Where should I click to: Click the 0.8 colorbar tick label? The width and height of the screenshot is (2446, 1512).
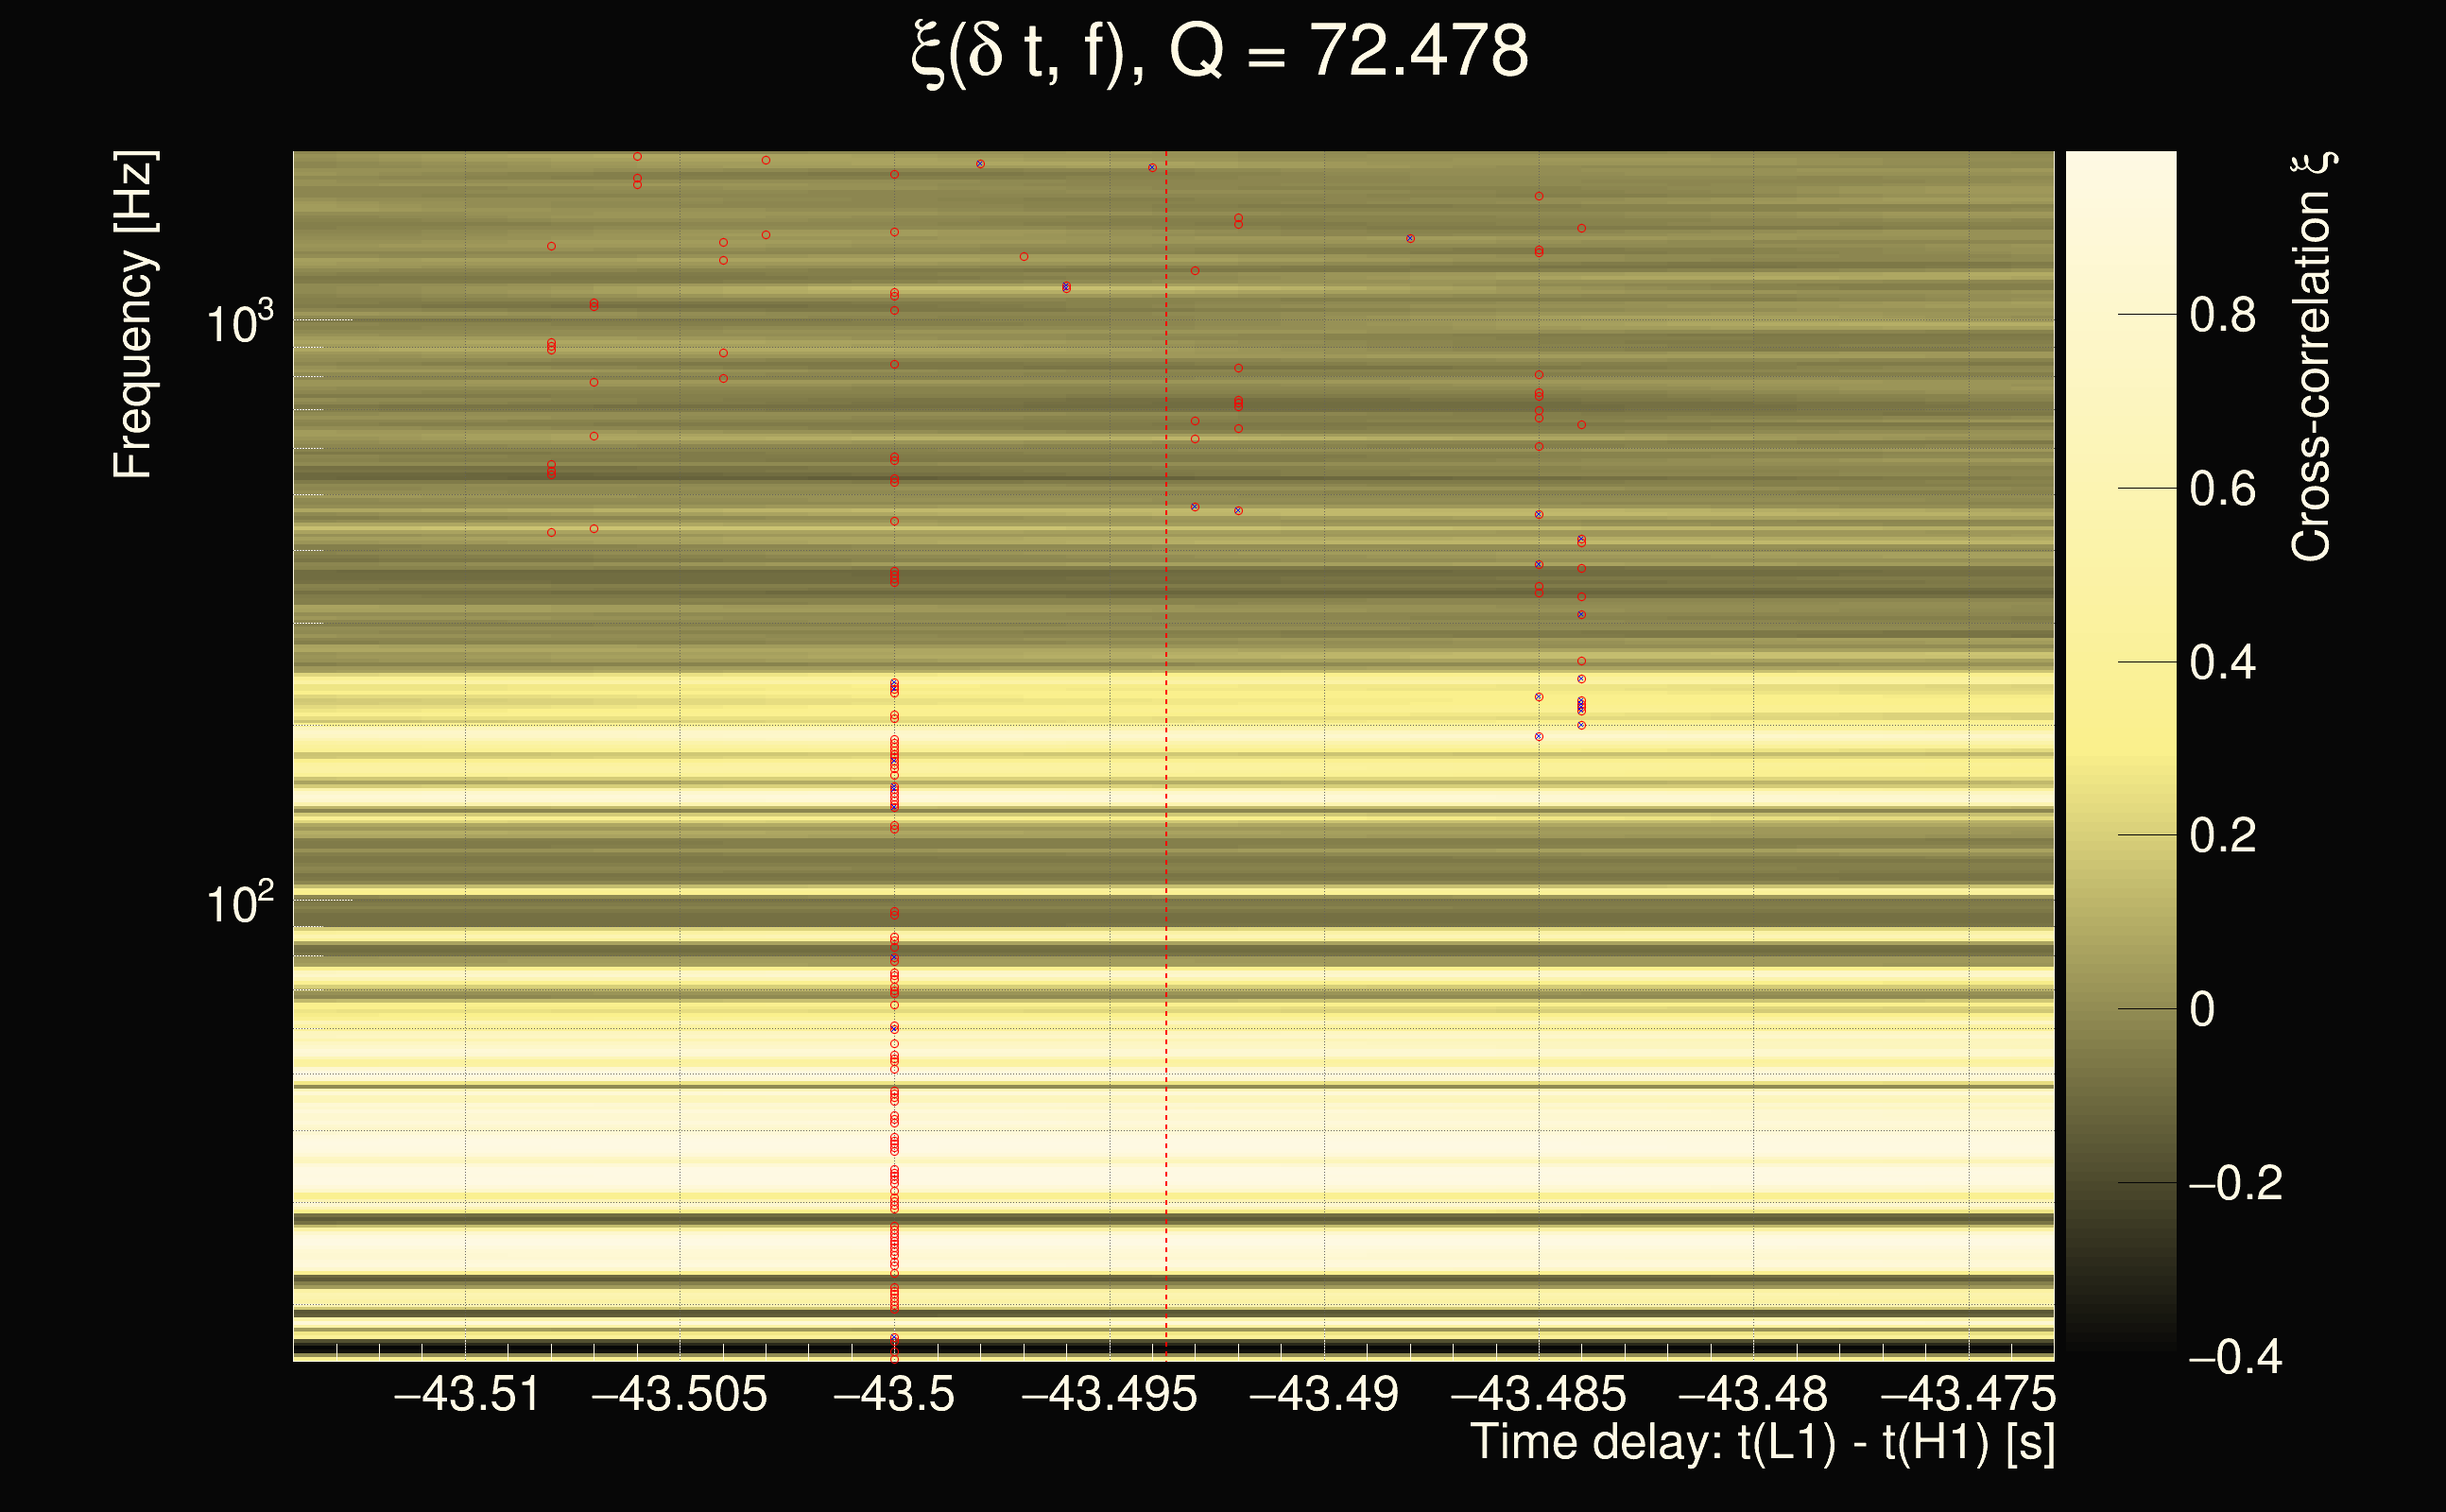(x=2223, y=316)
